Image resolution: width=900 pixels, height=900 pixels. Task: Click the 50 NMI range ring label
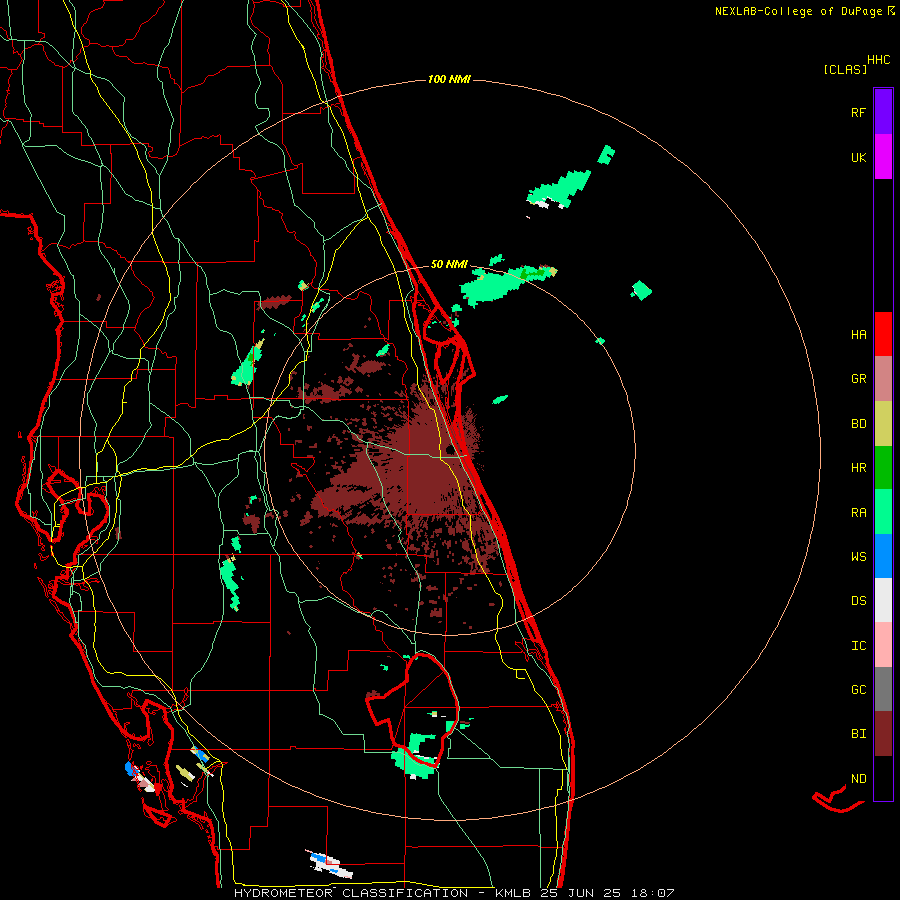(449, 264)
